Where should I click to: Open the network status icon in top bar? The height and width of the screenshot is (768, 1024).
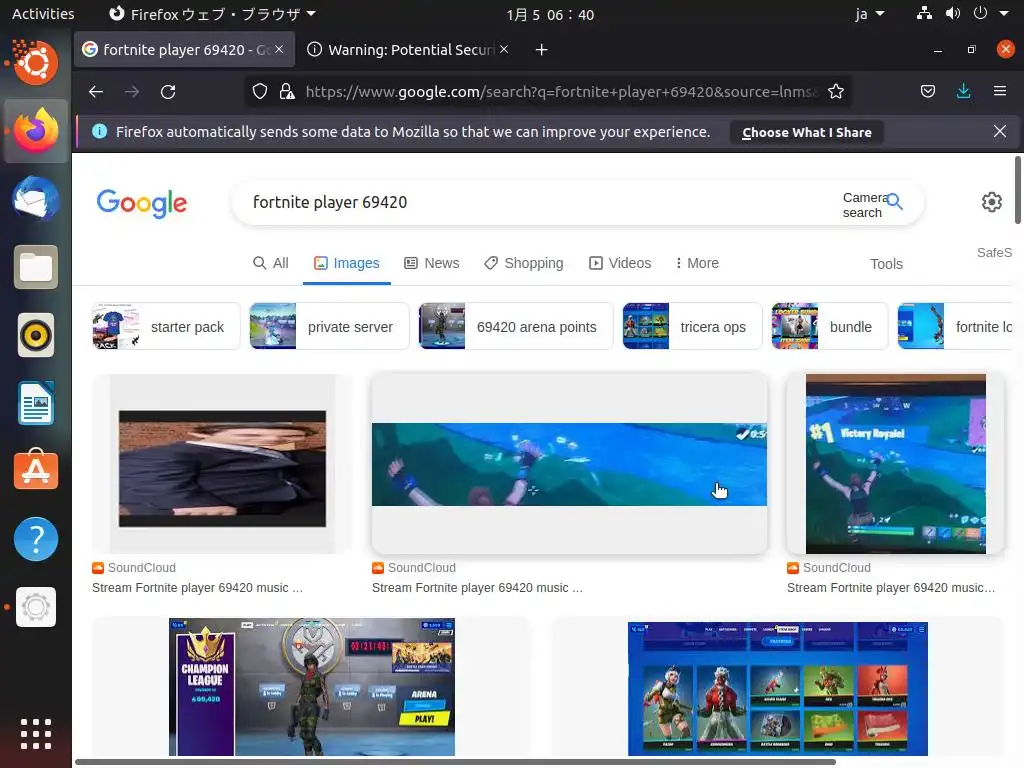click(x=923, y=14)
